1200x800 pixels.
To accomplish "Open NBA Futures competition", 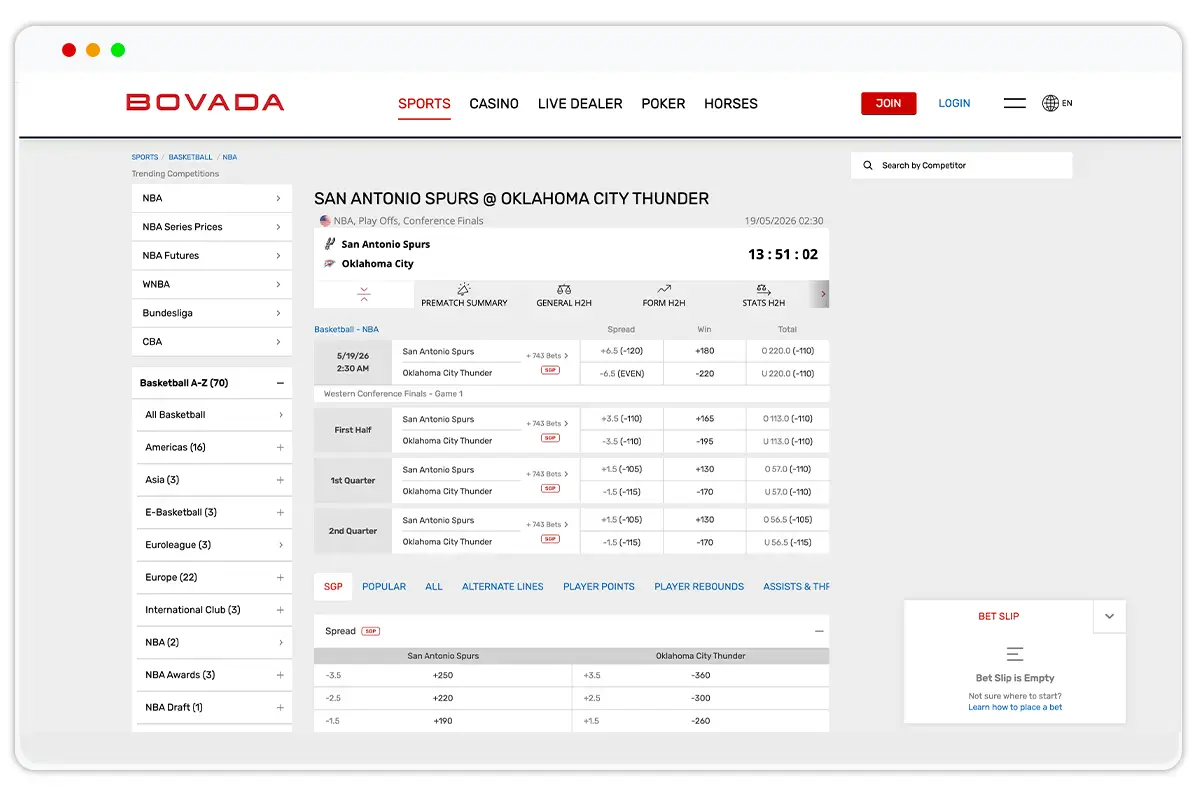I will point(212,256).
